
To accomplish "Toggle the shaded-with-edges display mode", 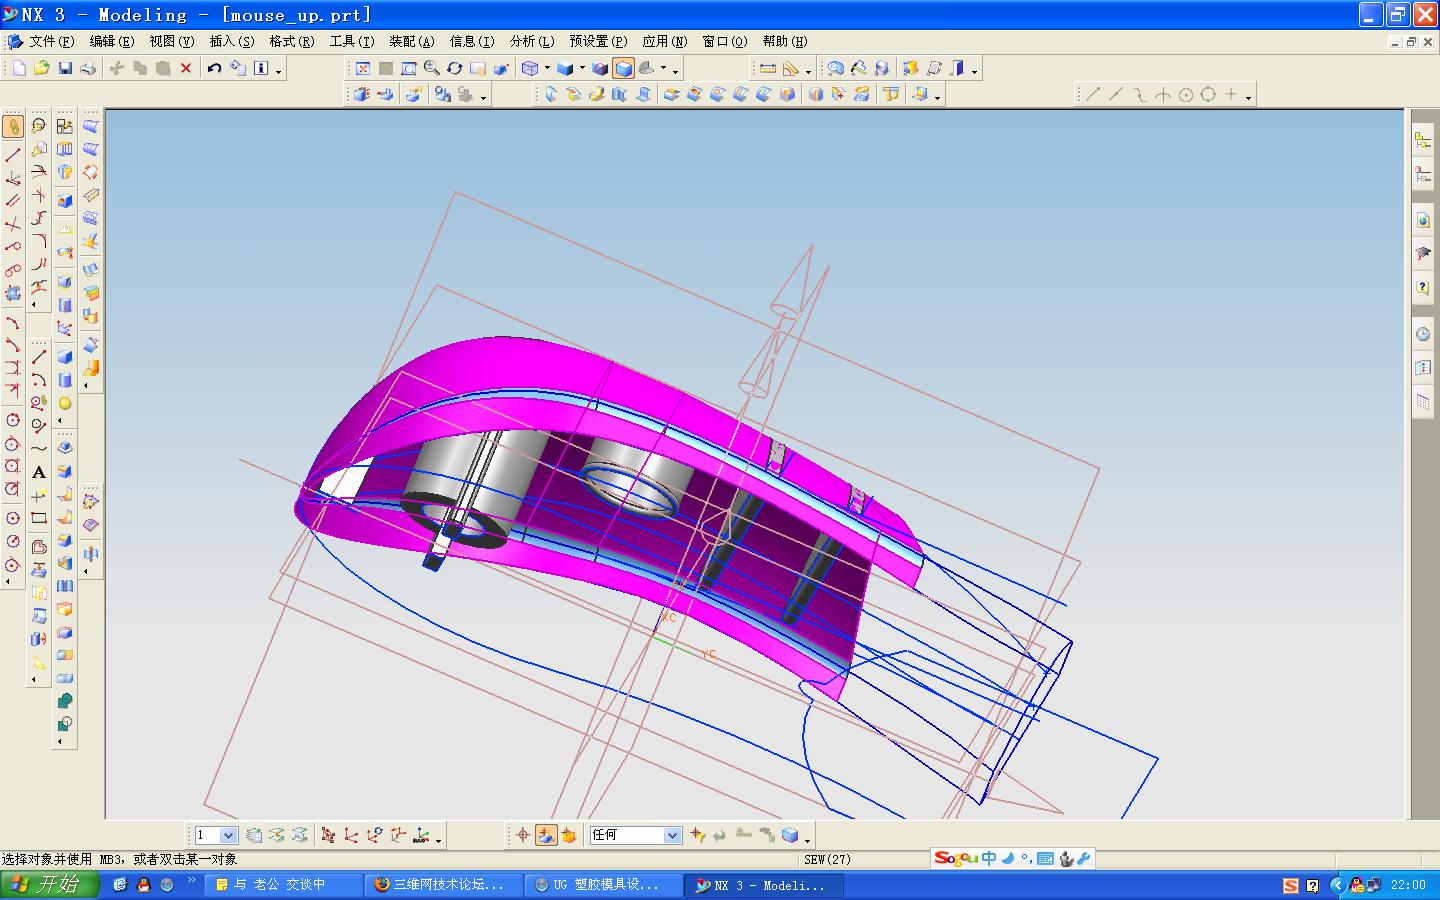I will pyautogui.click(x=623, y=68).
